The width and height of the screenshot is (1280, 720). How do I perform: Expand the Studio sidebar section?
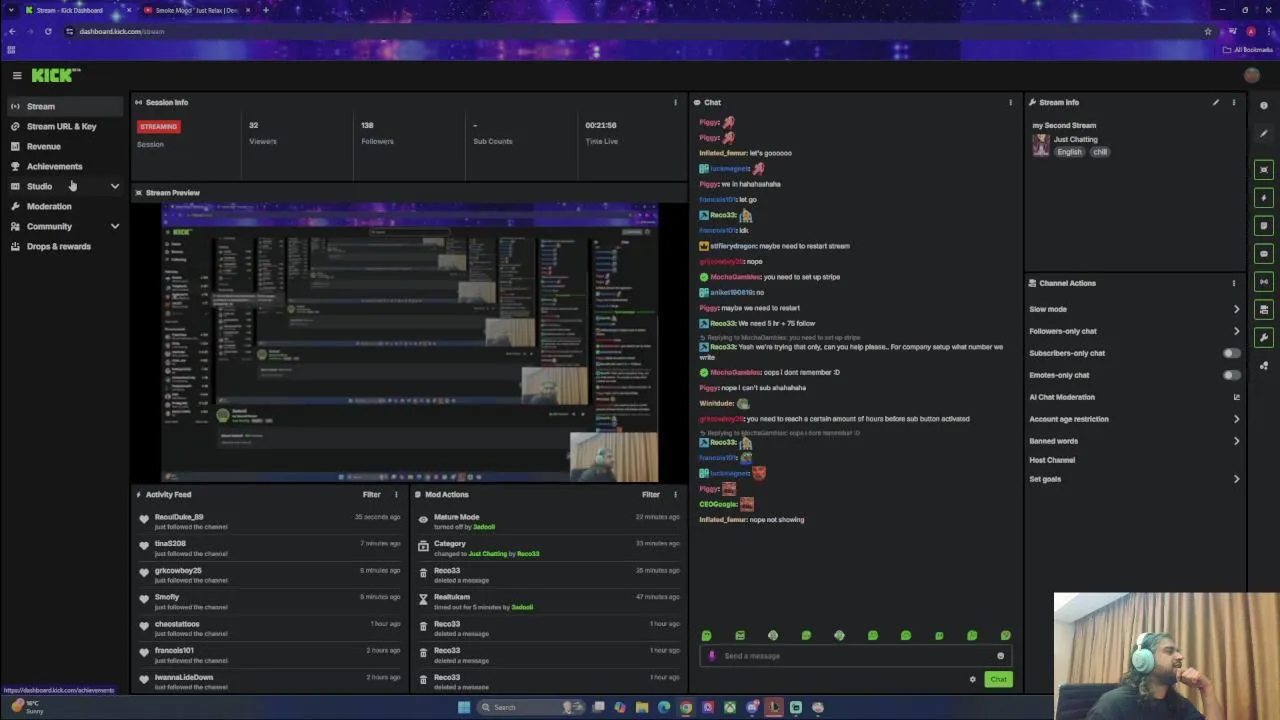[114, 187]
